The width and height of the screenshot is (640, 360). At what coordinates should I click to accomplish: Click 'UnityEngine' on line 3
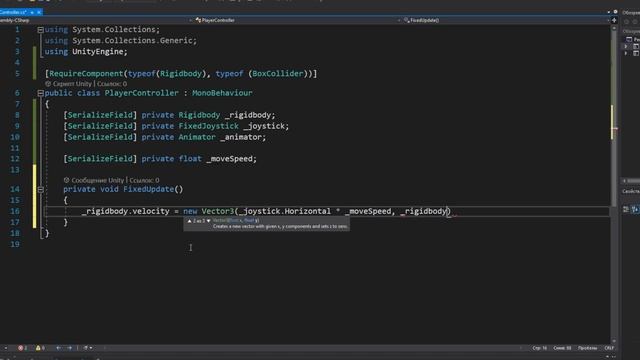click(x=98, y=52)
